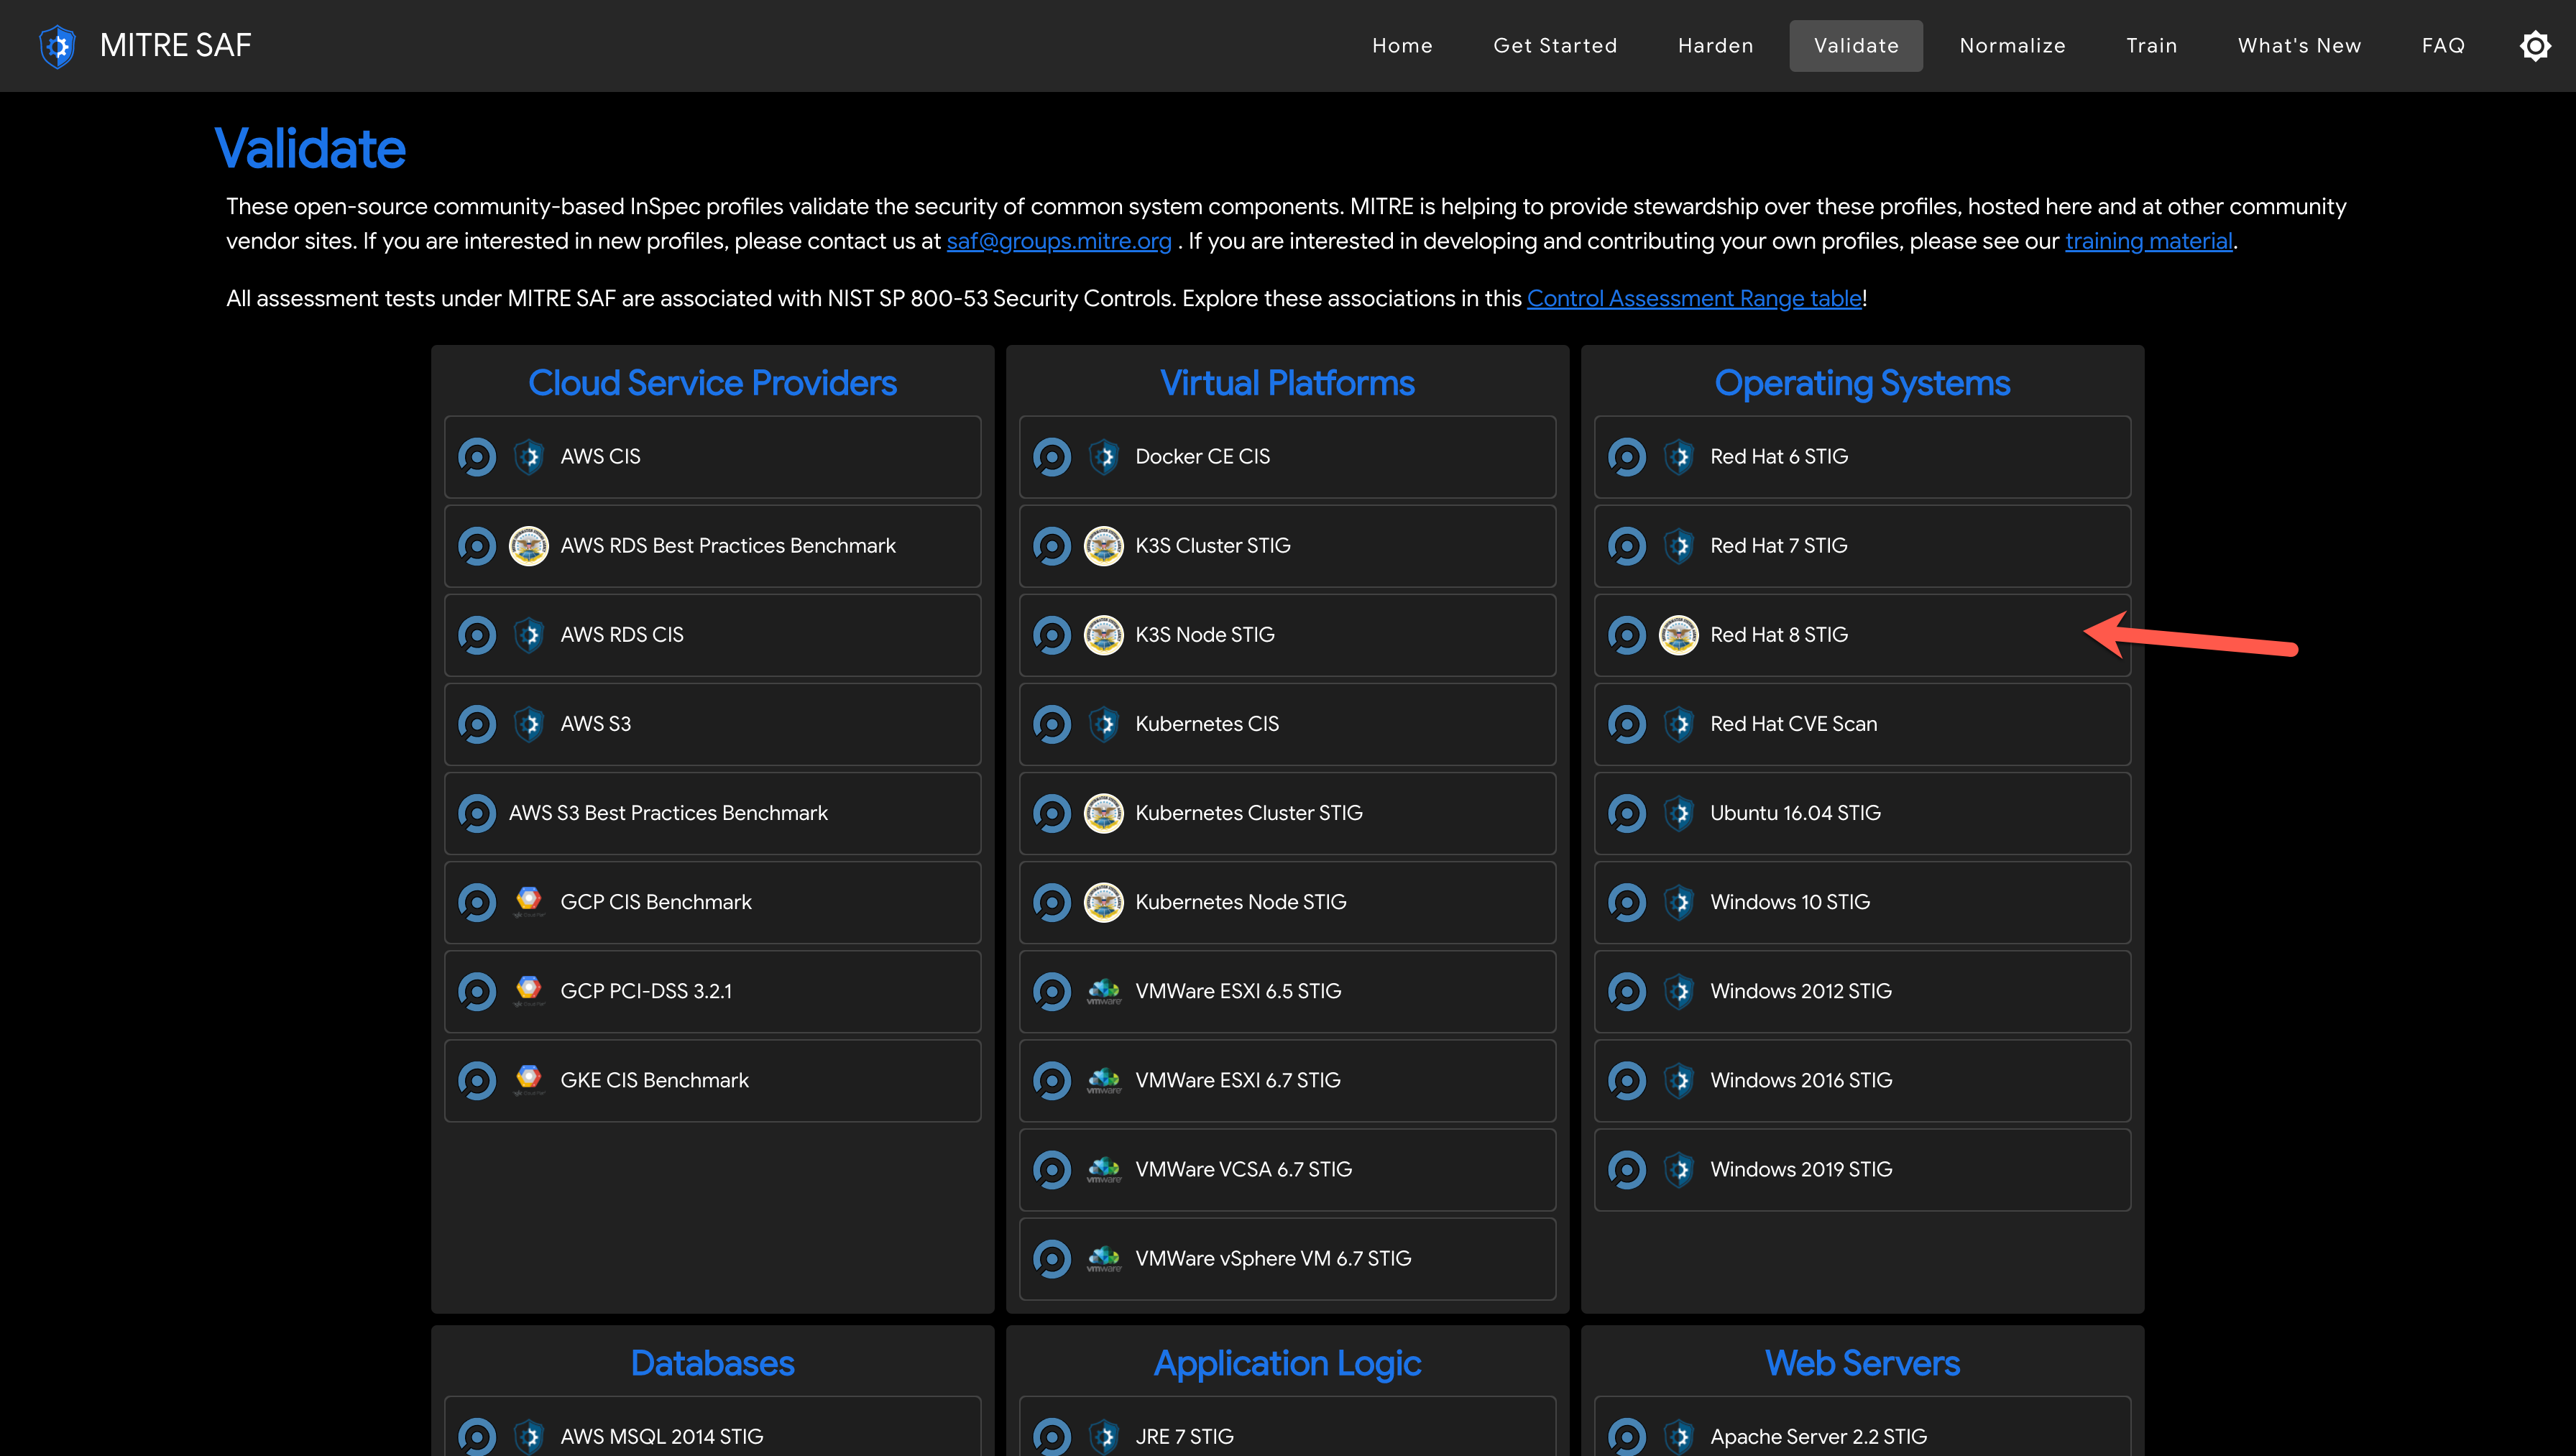Click the InSpec icon in Ubuntu 16.04 STIG row
This screenshot has height=1456, width=2576.
[x=1627, y=813]
